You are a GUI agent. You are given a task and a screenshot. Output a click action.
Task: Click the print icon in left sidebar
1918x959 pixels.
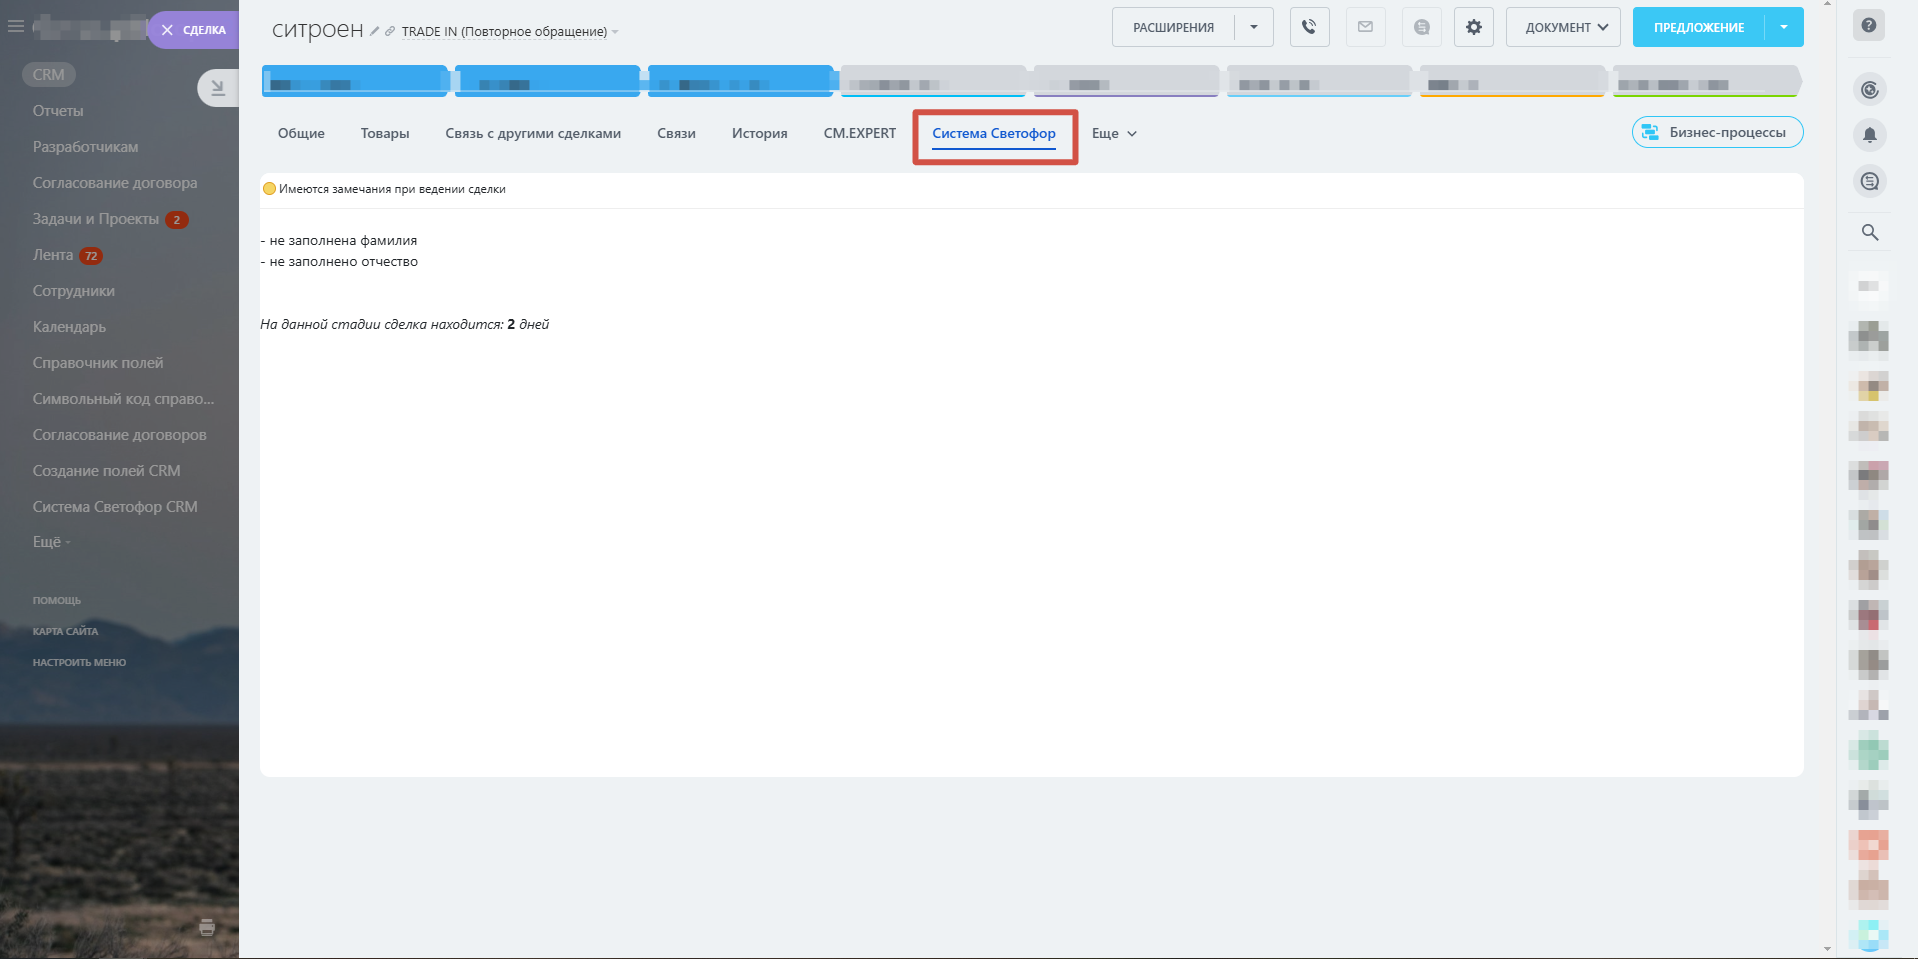207,928
